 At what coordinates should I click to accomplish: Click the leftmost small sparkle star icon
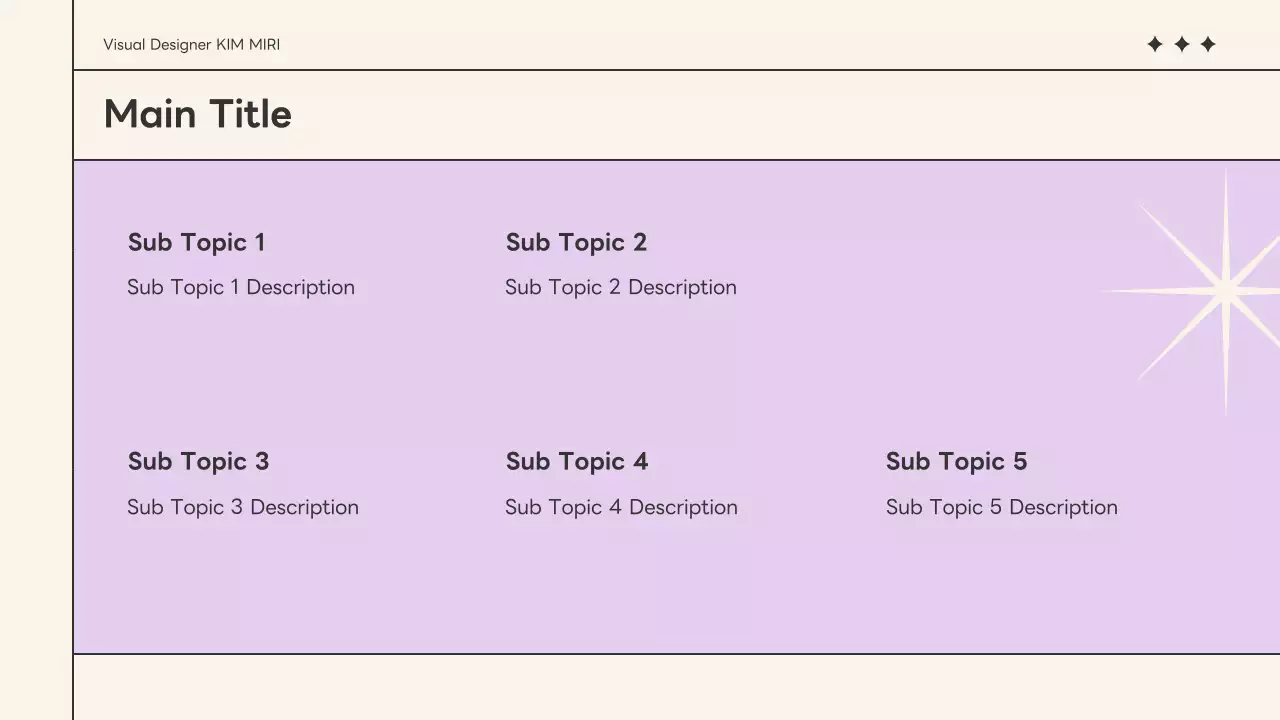1155,44
